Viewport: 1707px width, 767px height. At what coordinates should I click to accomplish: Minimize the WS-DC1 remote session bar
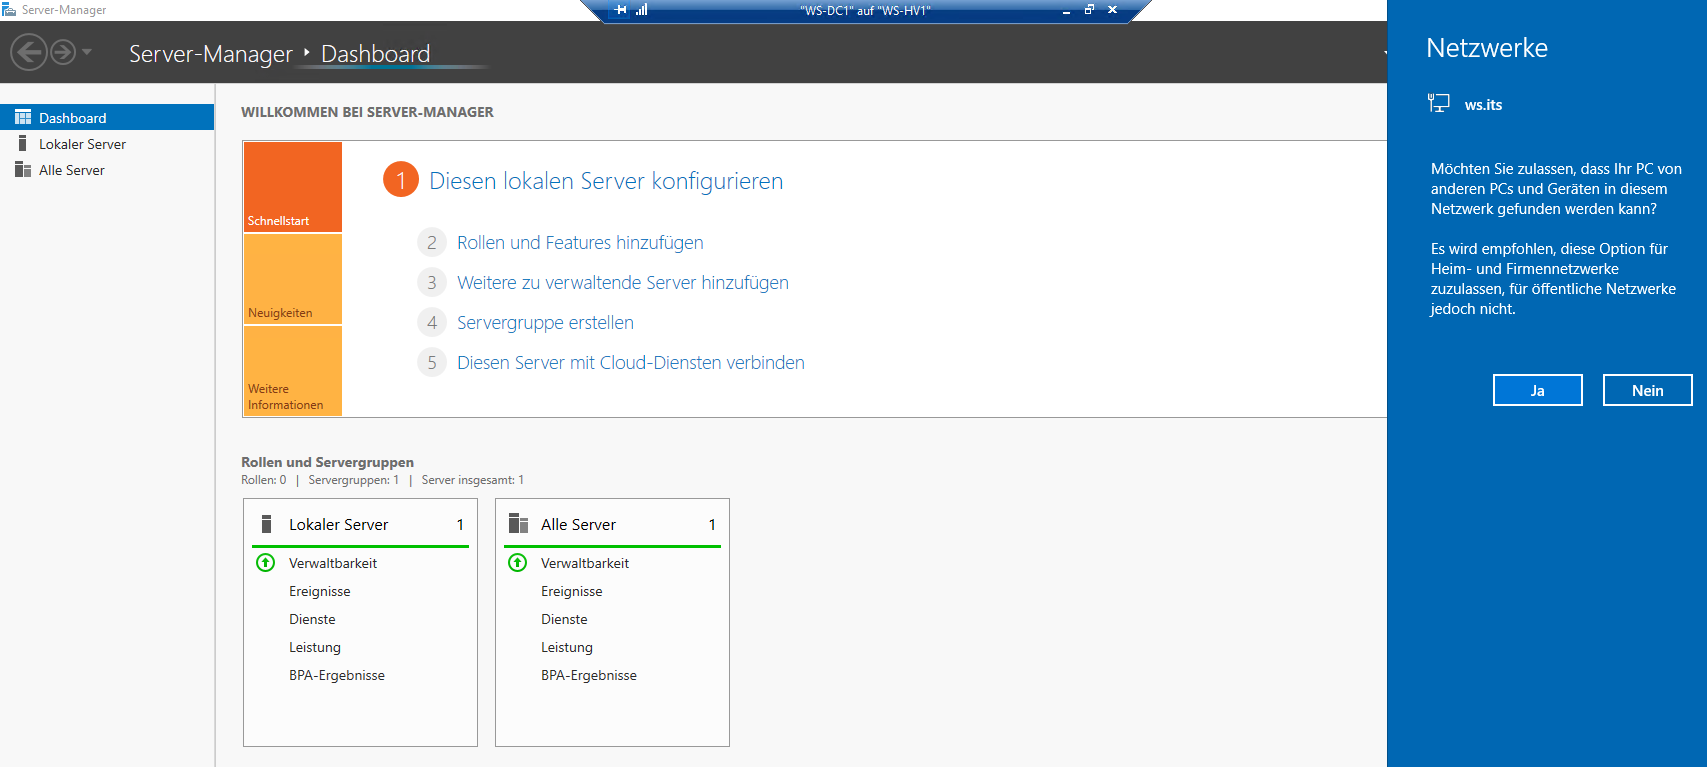[x=1066, y=10]
